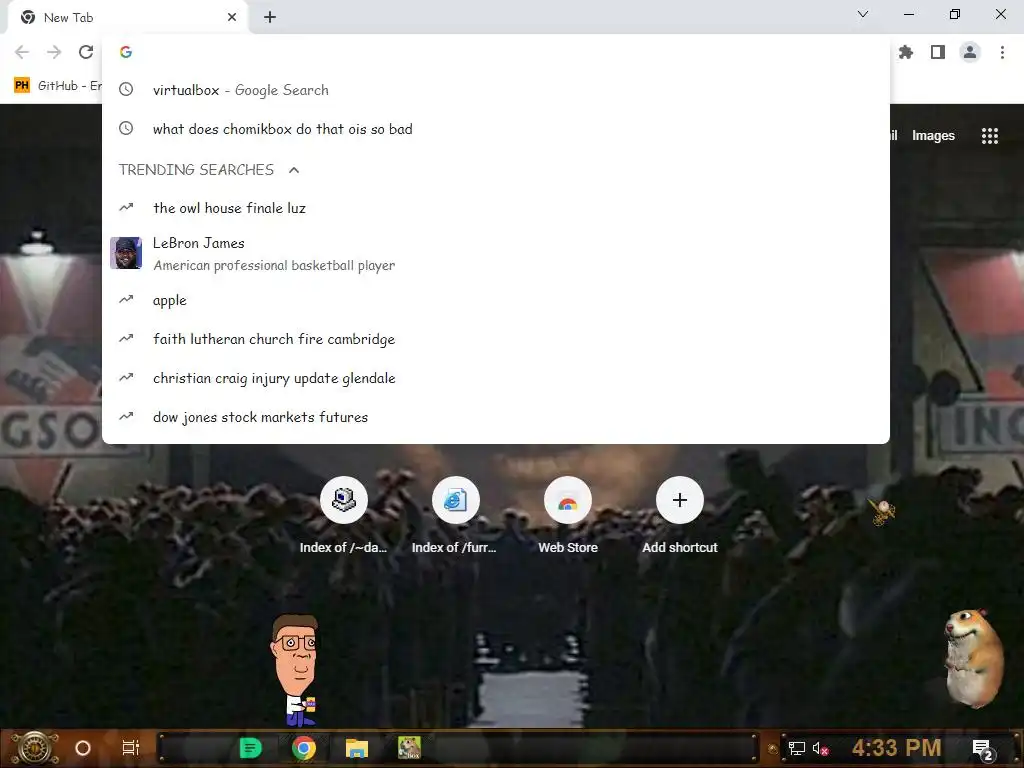Open the GitHub bookmark
The height and width of the screenshot is (768, 1024).
pyautogui.click(x=57, y=86)
